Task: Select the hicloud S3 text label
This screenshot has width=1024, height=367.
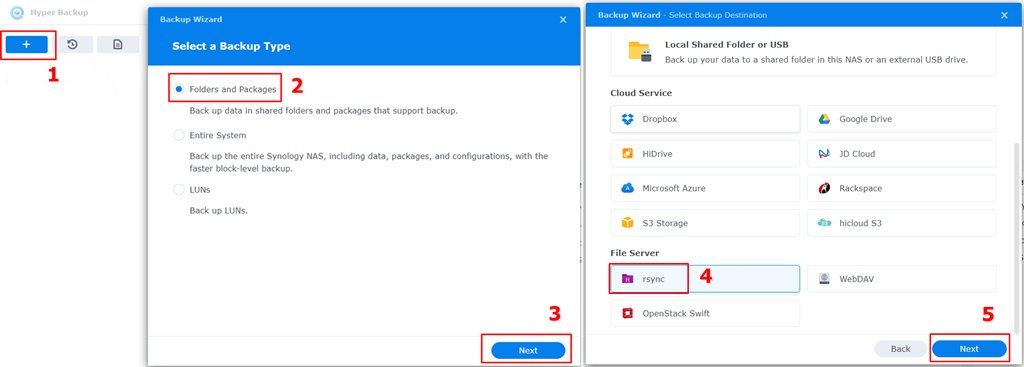Action: [x=861, y=223]
